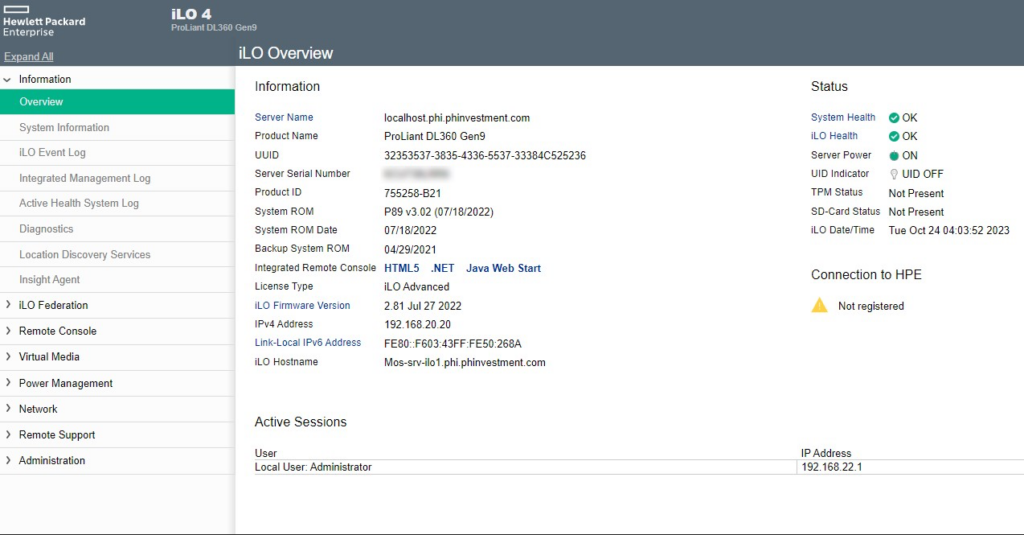Open Insight Agent page
Viewport: 1024px width, 535px height.
pyautogui.click(x=118, y=280)
